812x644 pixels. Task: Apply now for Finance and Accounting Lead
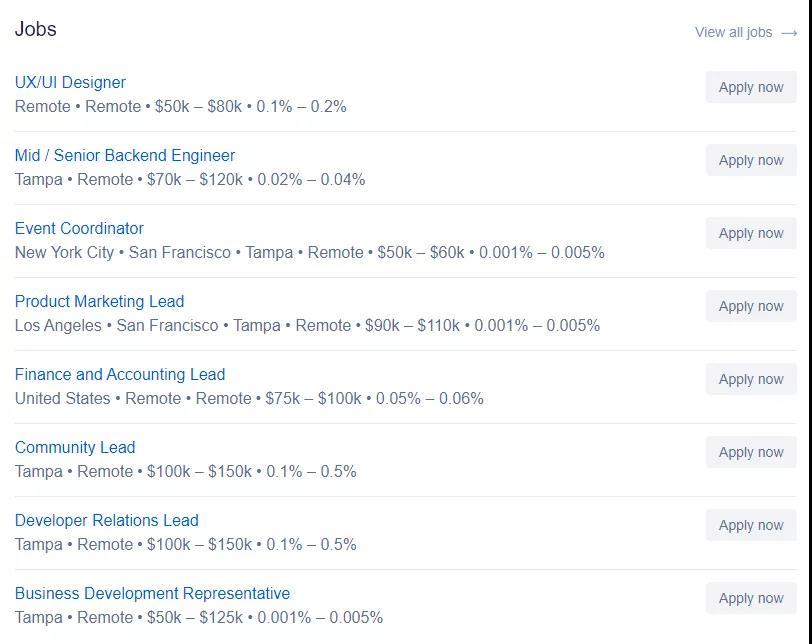pyautogui.click(x=750, y=379)
